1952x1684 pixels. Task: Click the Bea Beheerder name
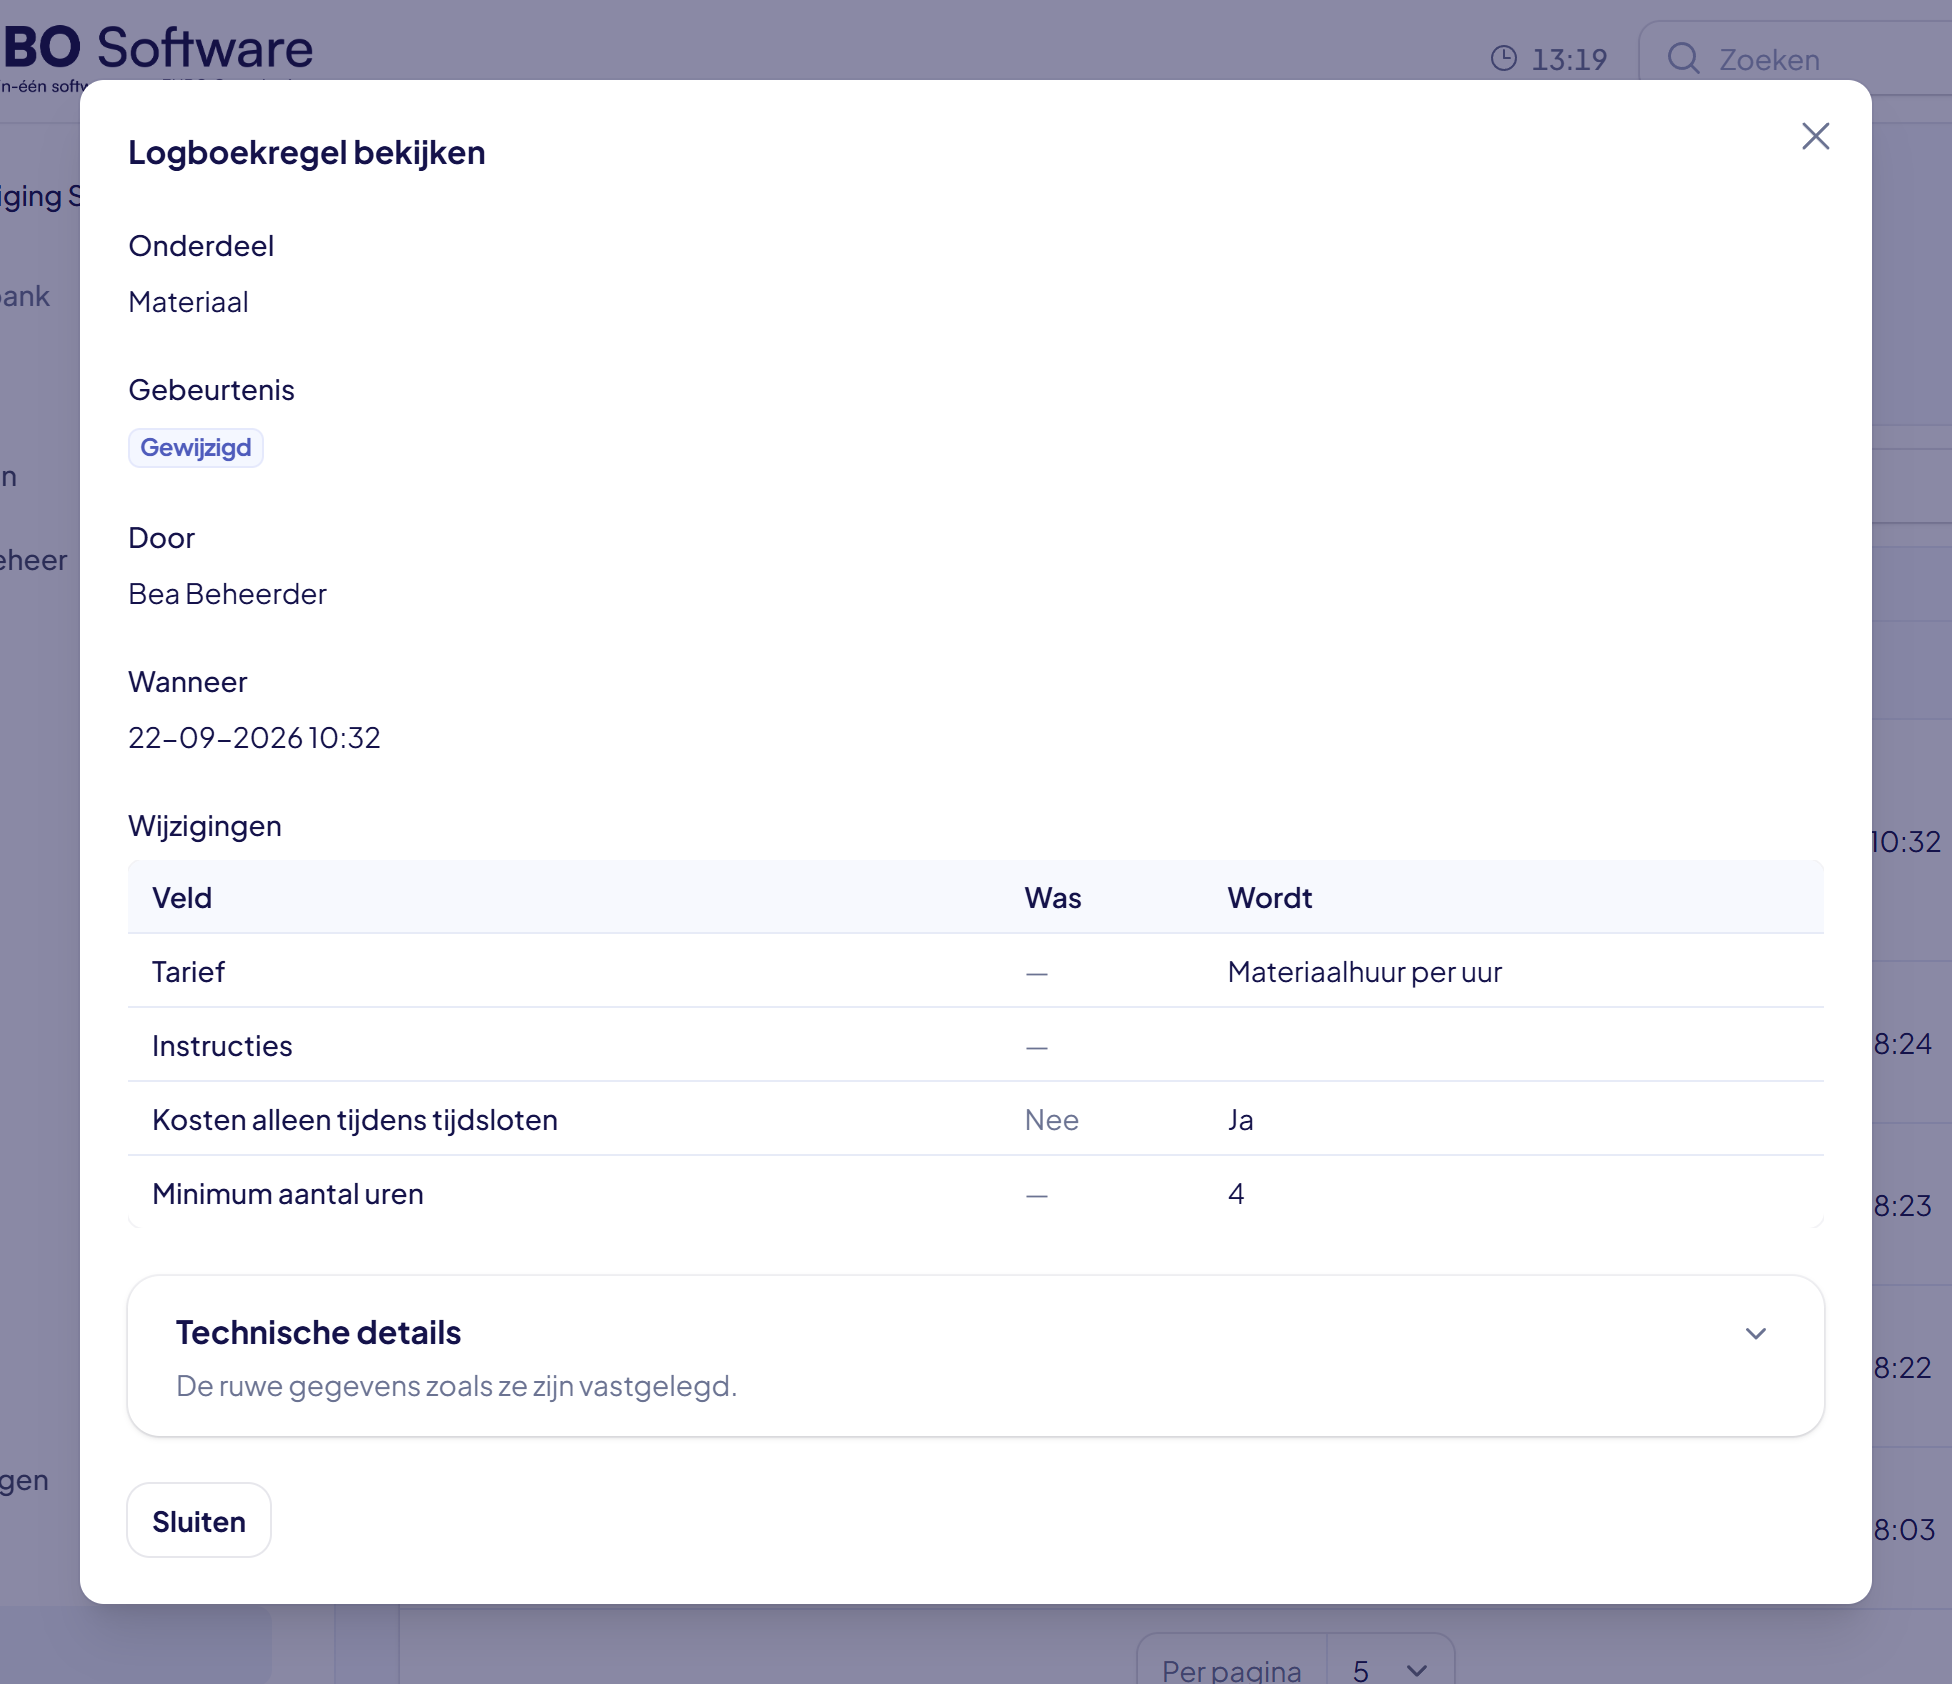click(x=228, y=594)
